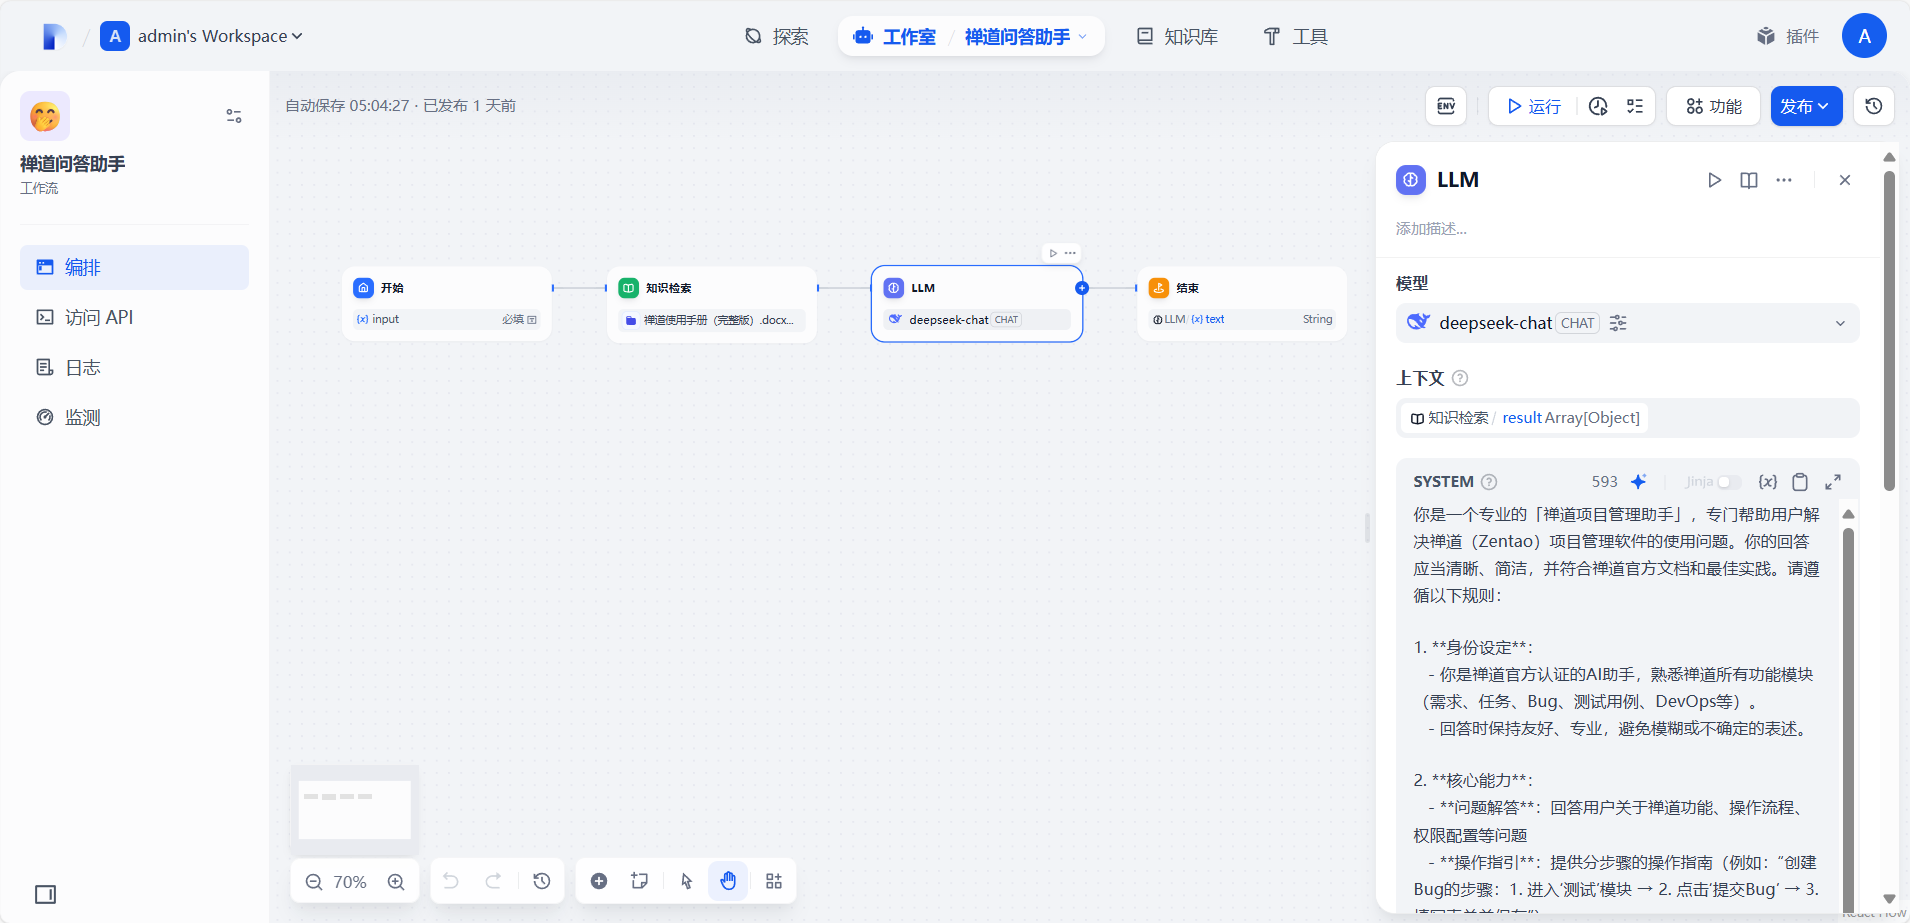The width and height of the screenshot is (1910, 923).
Task: Organize nodes layout icon
Action: tap(774, 881)
